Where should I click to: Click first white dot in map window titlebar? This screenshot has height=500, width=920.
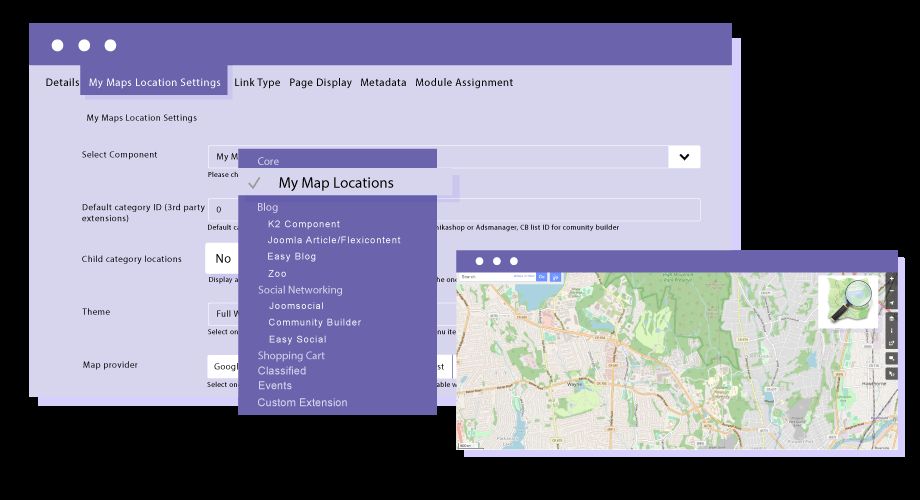tap(479, 261)
